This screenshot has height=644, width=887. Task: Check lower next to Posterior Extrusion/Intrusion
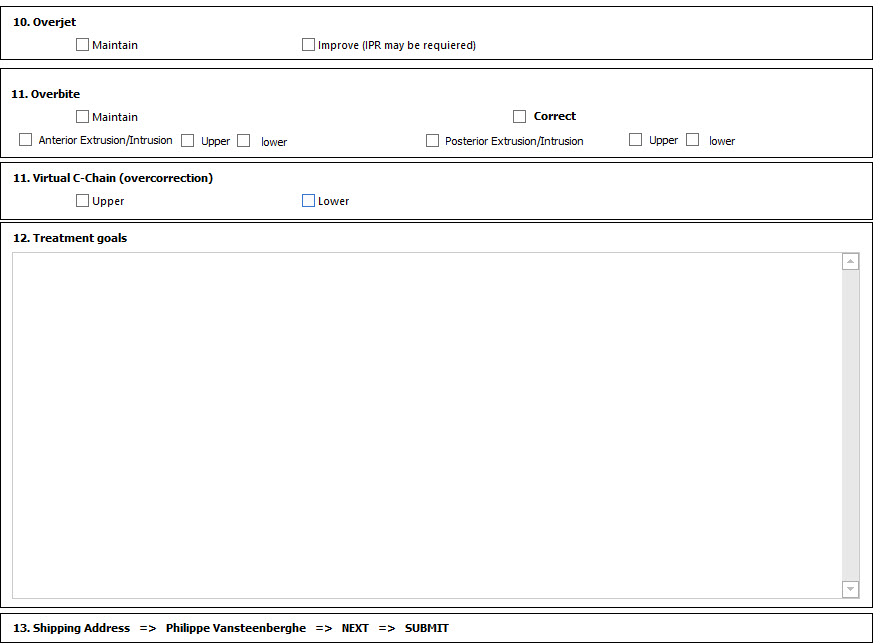(x=693, y=140)
